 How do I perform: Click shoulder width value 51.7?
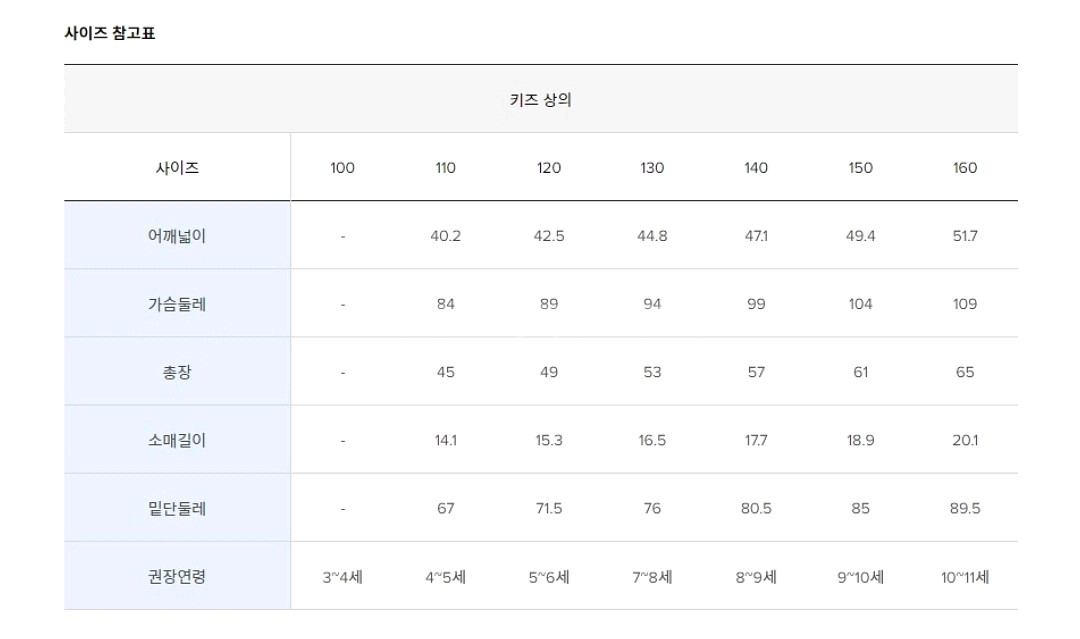964,236
